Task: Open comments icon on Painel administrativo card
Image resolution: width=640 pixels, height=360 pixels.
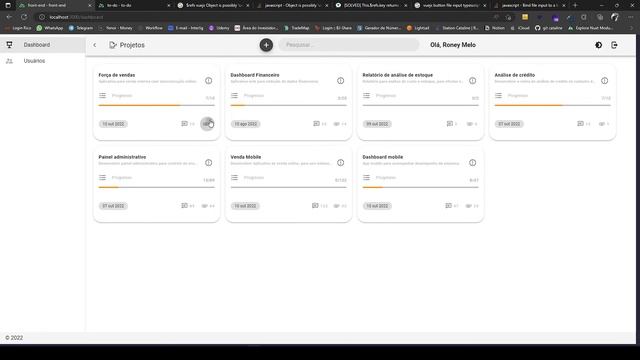Action: click(184, 206)
